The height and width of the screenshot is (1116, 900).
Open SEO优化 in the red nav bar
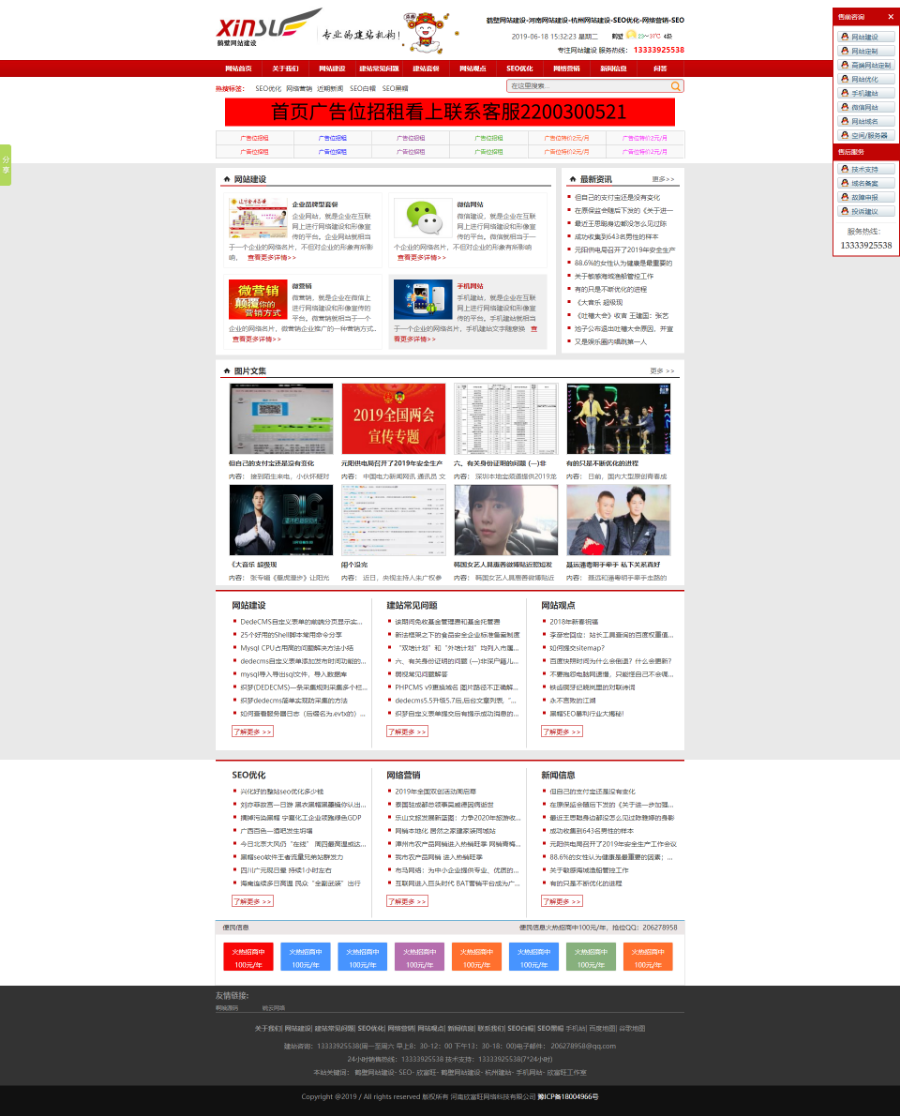[519, 69]
